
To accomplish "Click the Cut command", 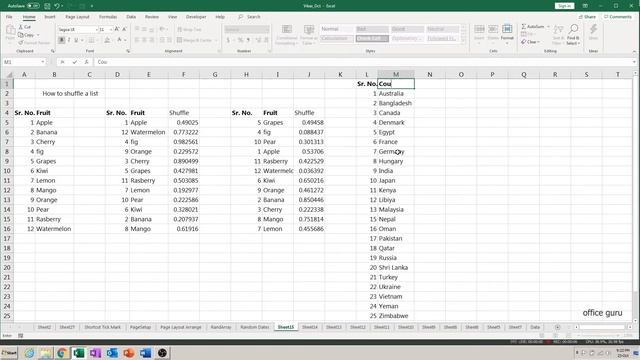I will click(x=25, y=27).
